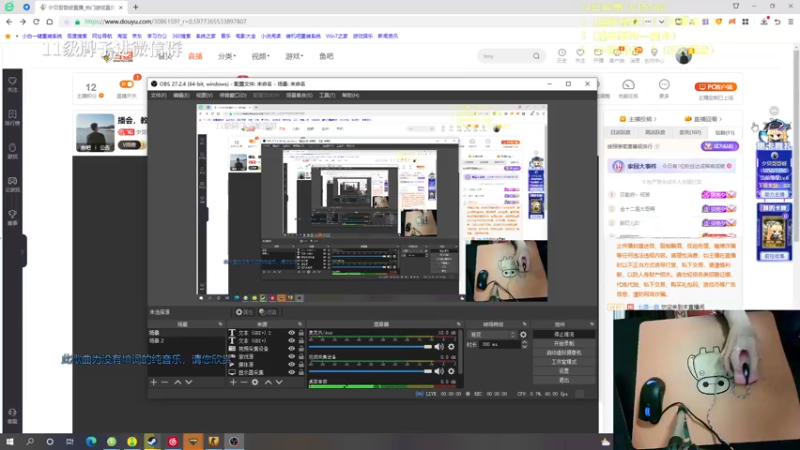Open 云游戏 gamepad icon in left sidebar
Screen dimensions: 800x450
12,184
